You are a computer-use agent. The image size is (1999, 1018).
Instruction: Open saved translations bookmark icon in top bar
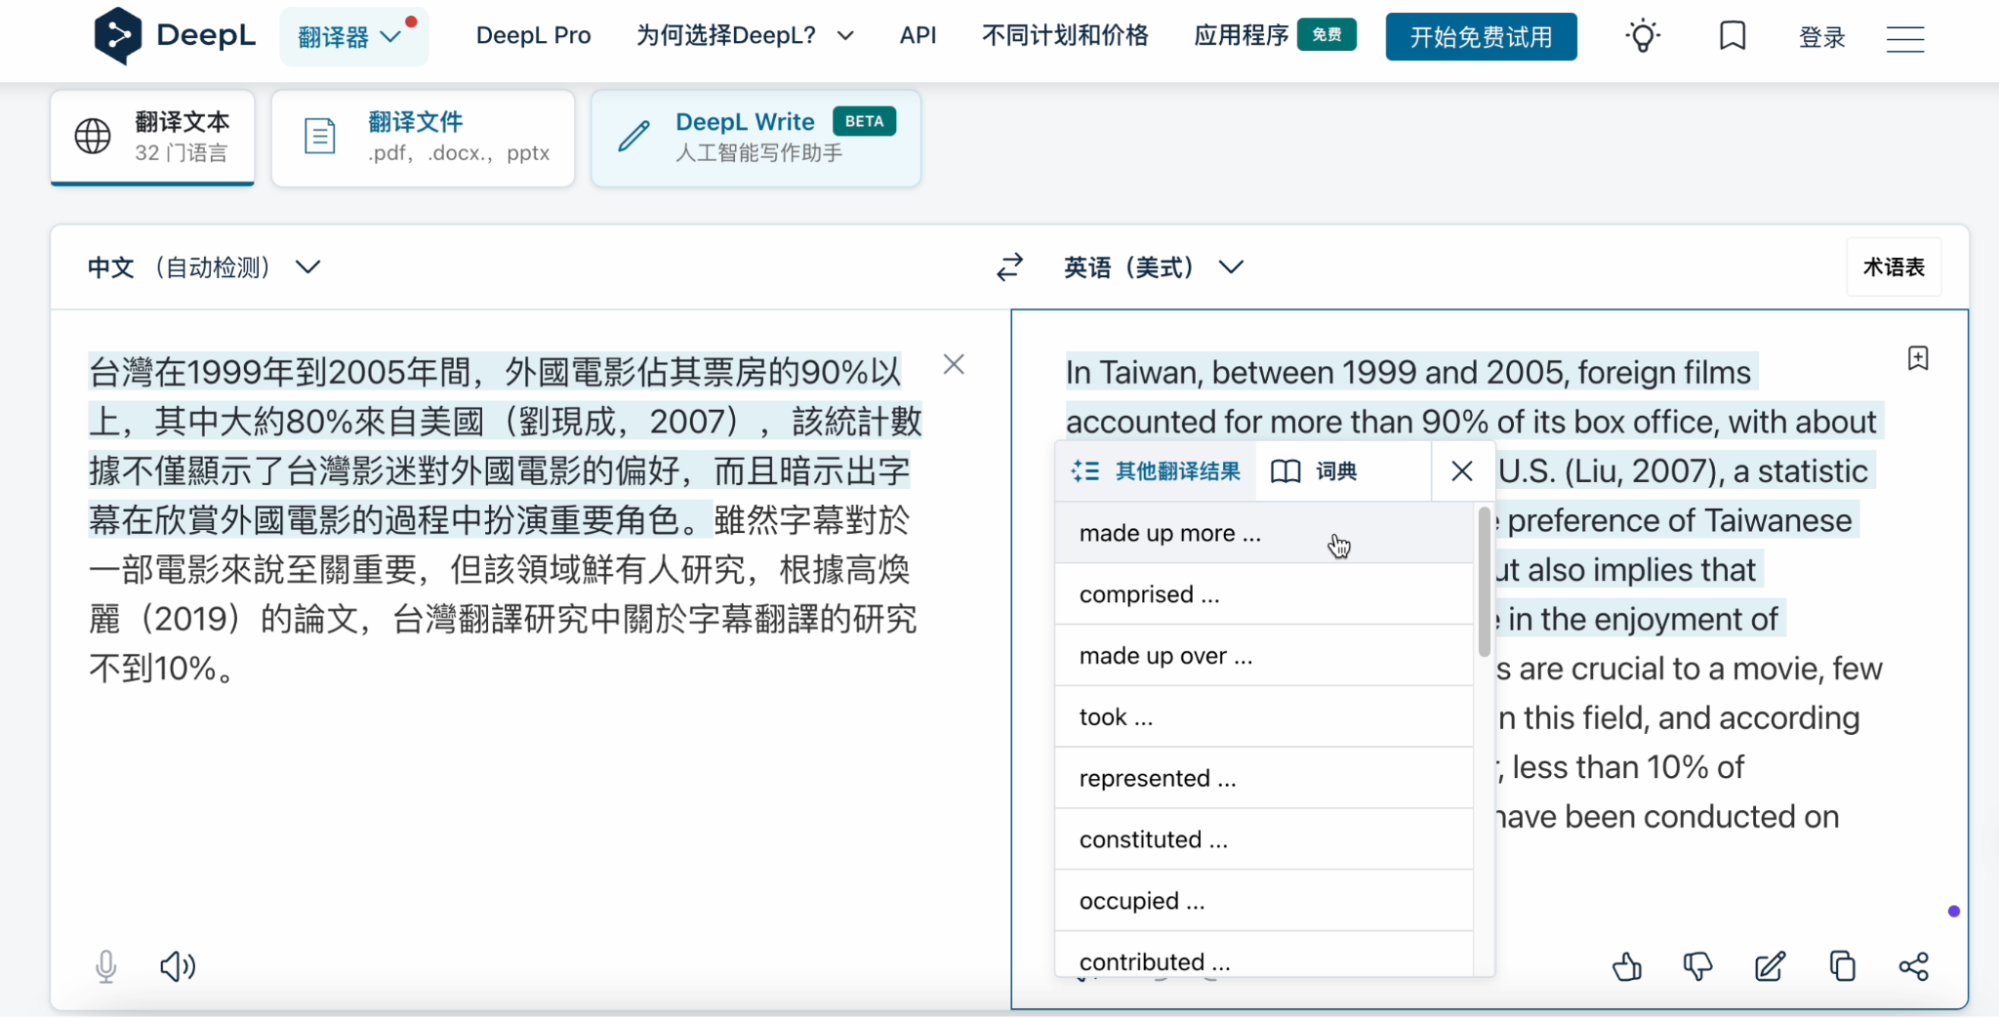1731,36
